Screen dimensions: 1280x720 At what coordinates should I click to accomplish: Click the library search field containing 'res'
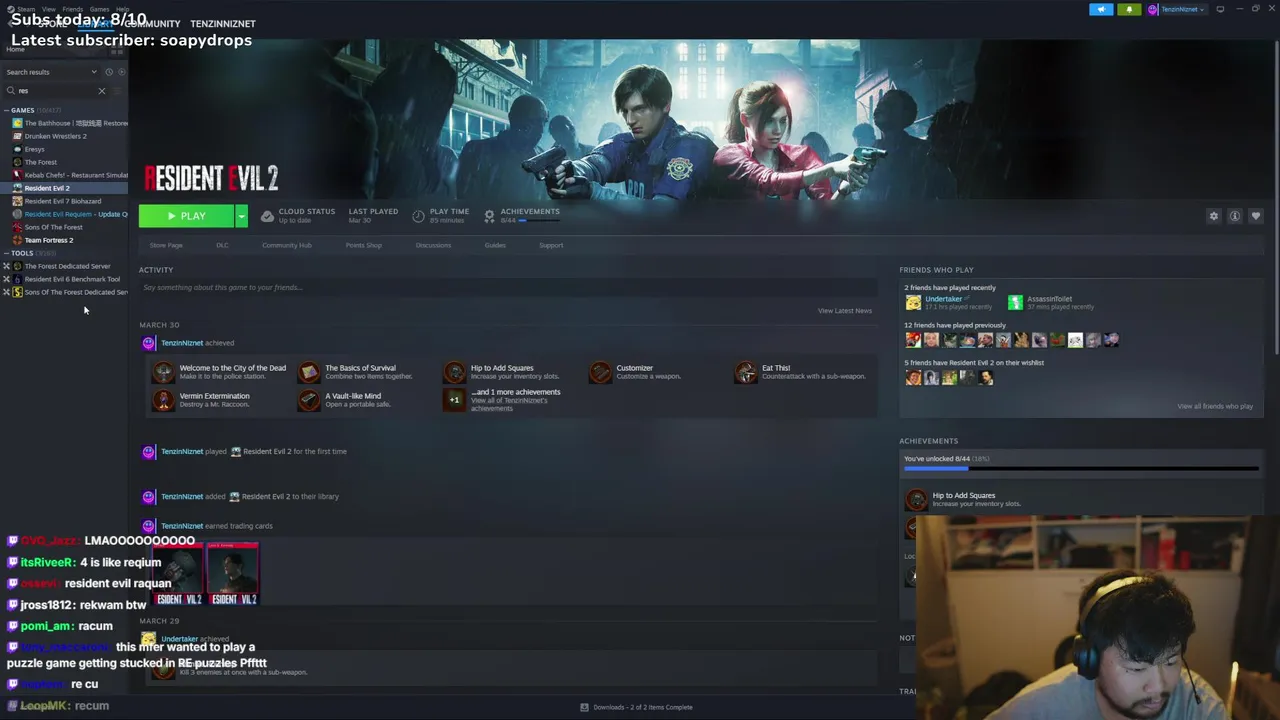55,91
